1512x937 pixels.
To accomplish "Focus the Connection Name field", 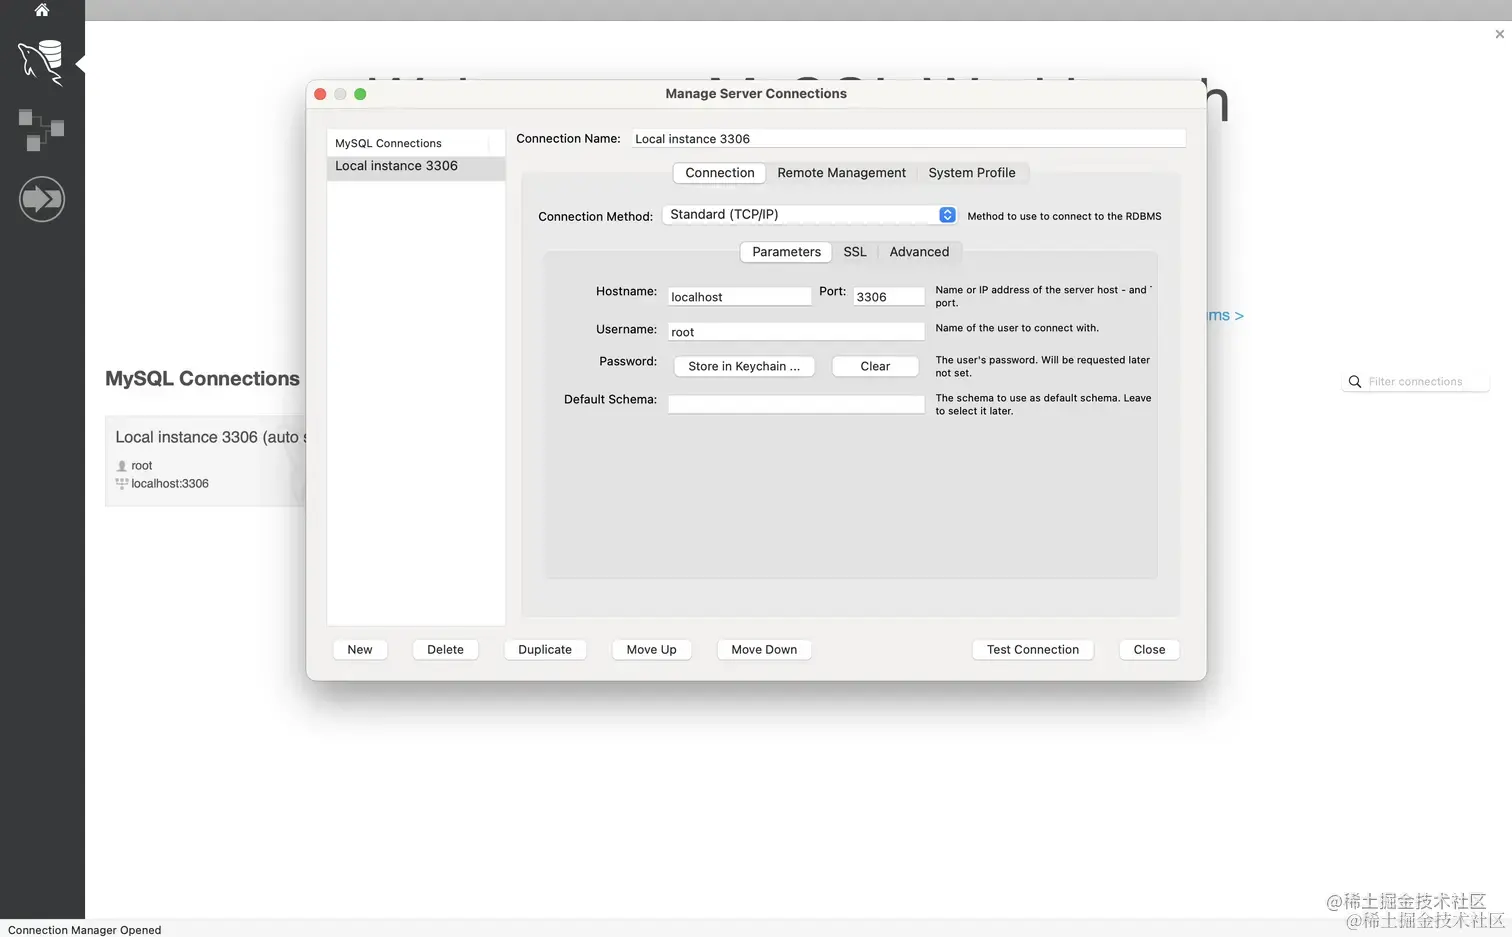I will 908,139.
